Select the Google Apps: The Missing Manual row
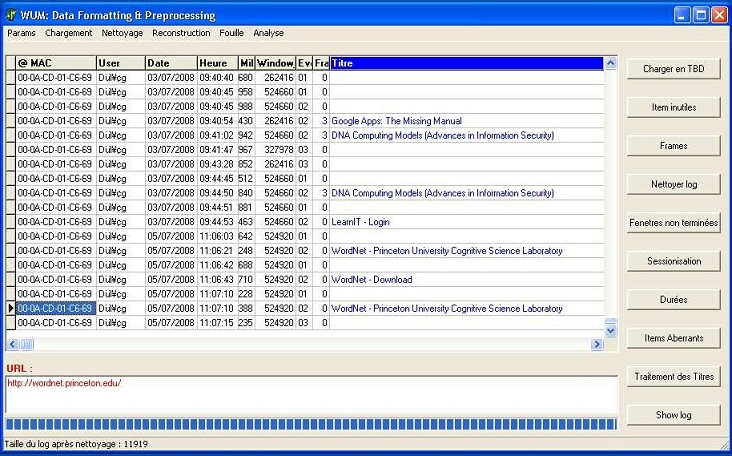Screen dimensions: 732x456 pos(396,121)
